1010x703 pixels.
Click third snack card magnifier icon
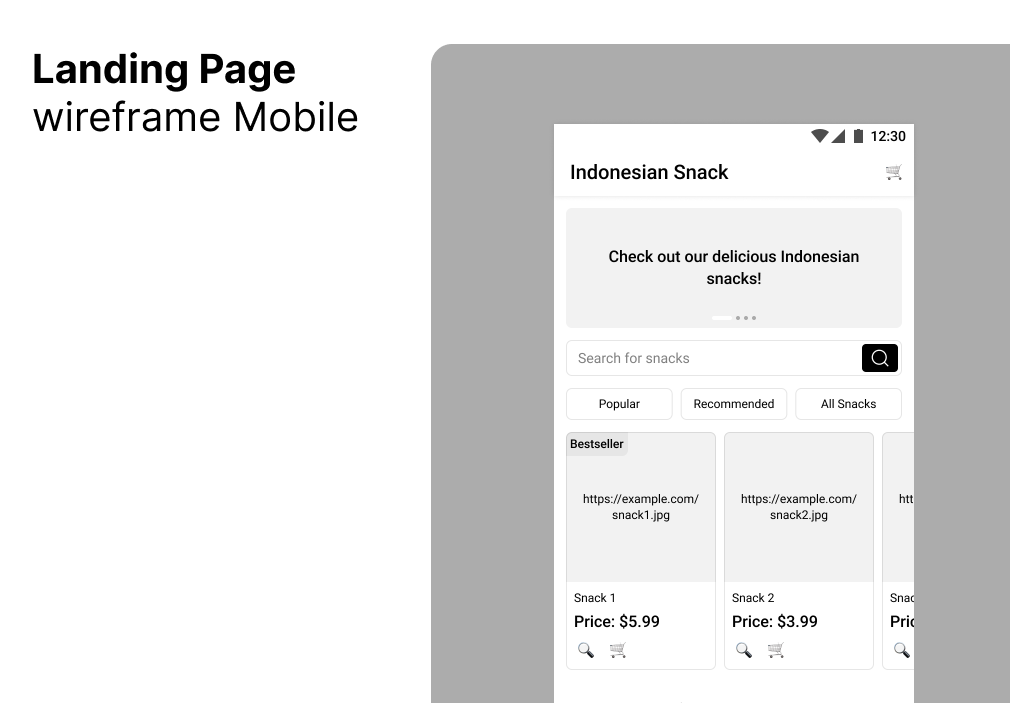[x=902, y=650]
